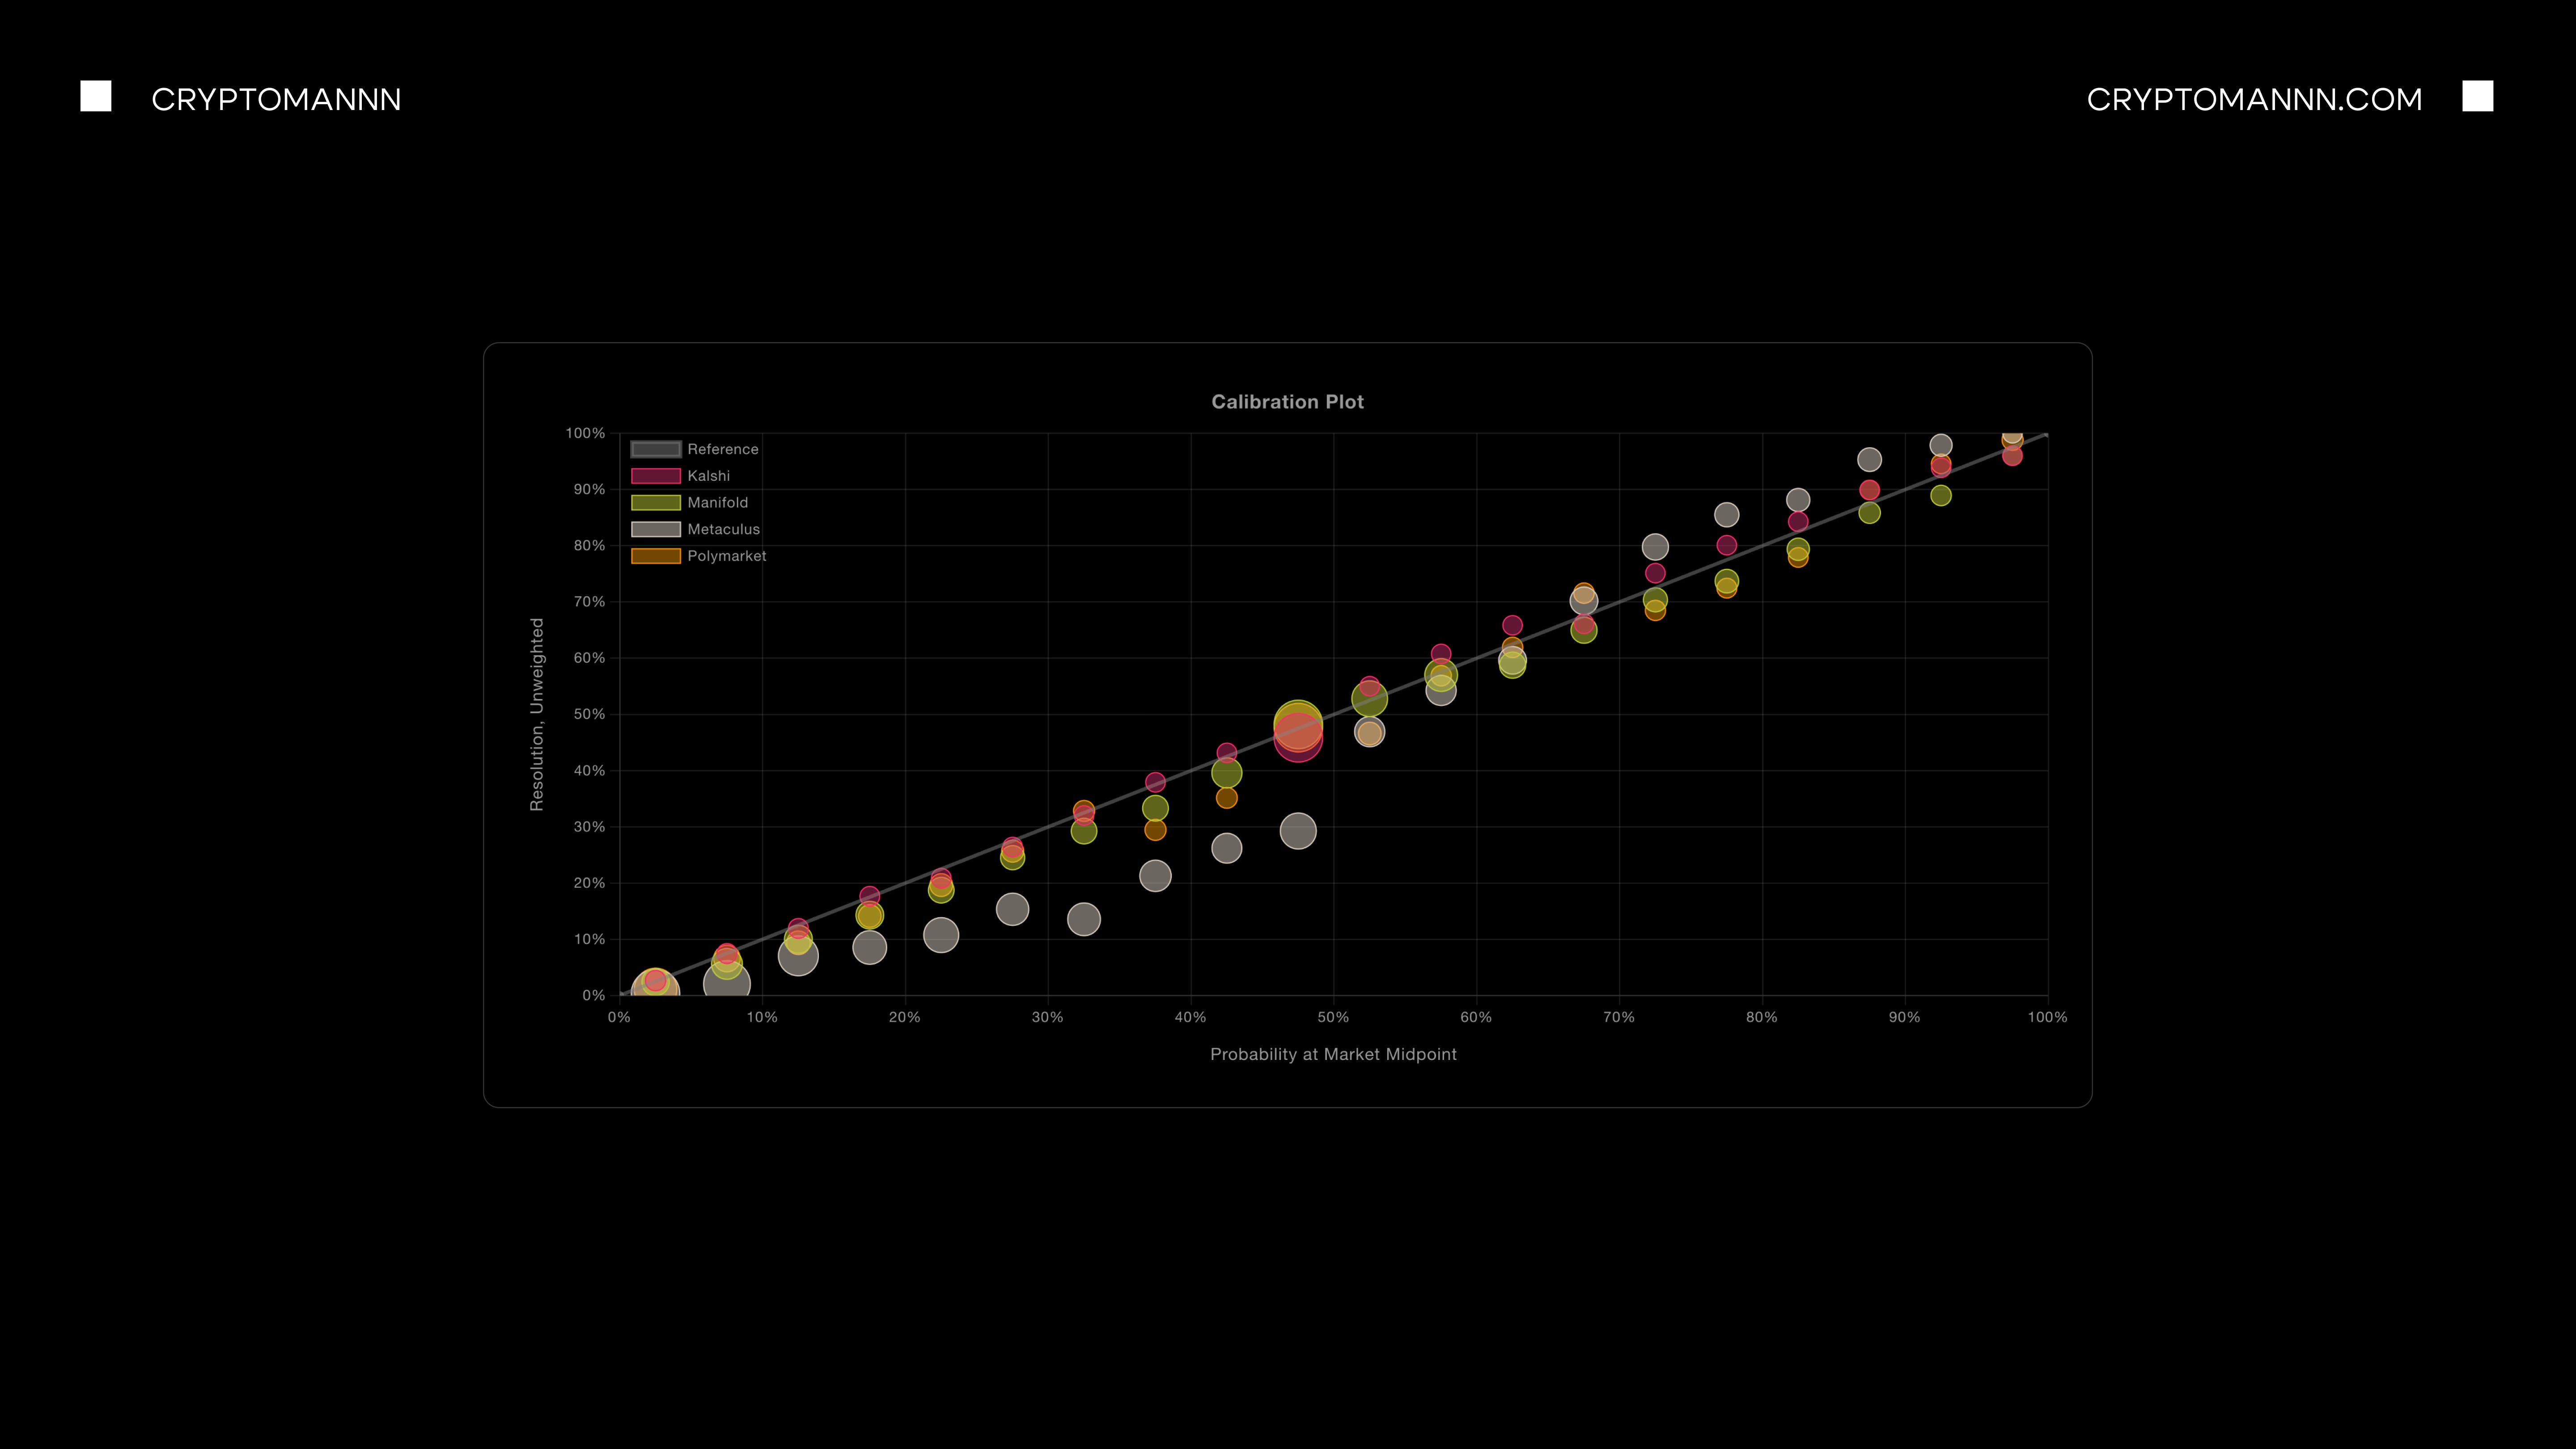Select the Calibration Plot chart title

pyautogui.click(x=1287, y=402)
